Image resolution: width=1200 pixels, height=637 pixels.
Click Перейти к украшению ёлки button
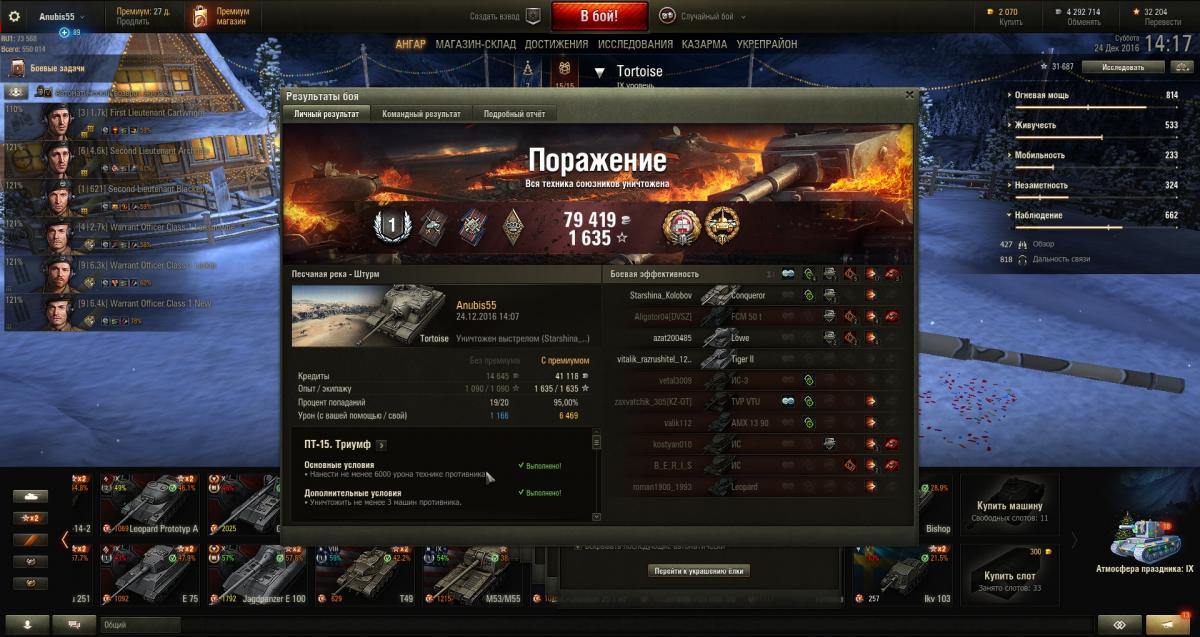pos(698,571)
